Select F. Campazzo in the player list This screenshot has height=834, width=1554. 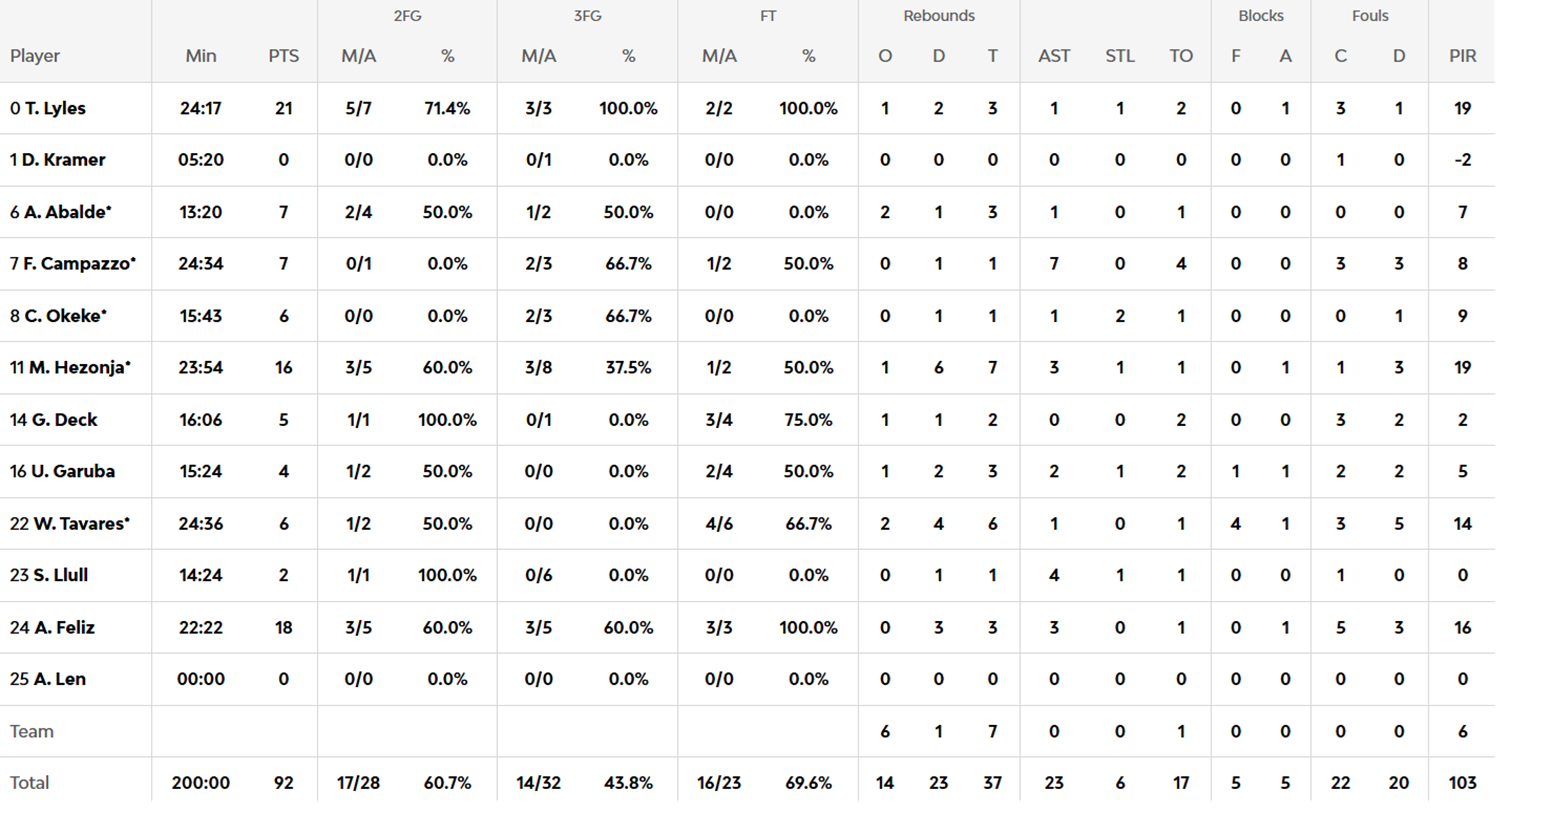[79, 264]
